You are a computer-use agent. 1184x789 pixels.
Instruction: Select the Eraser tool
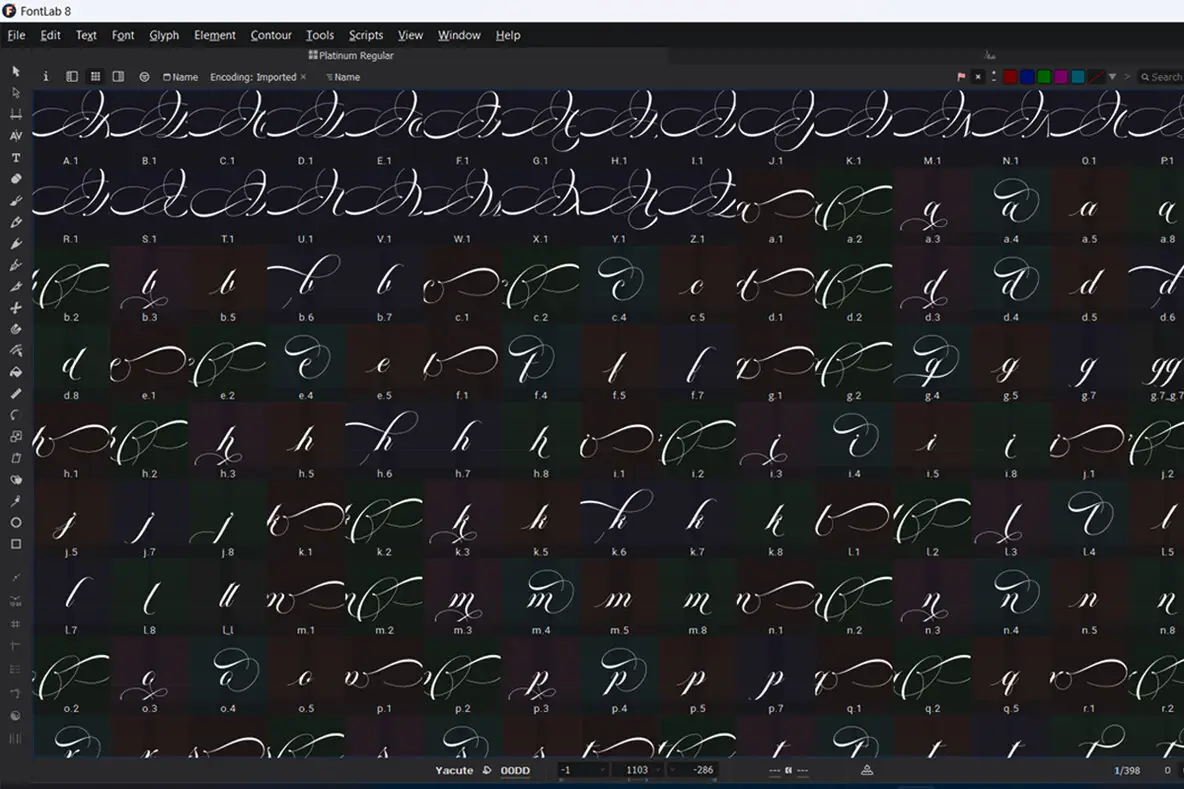click(x=15, y=179)
